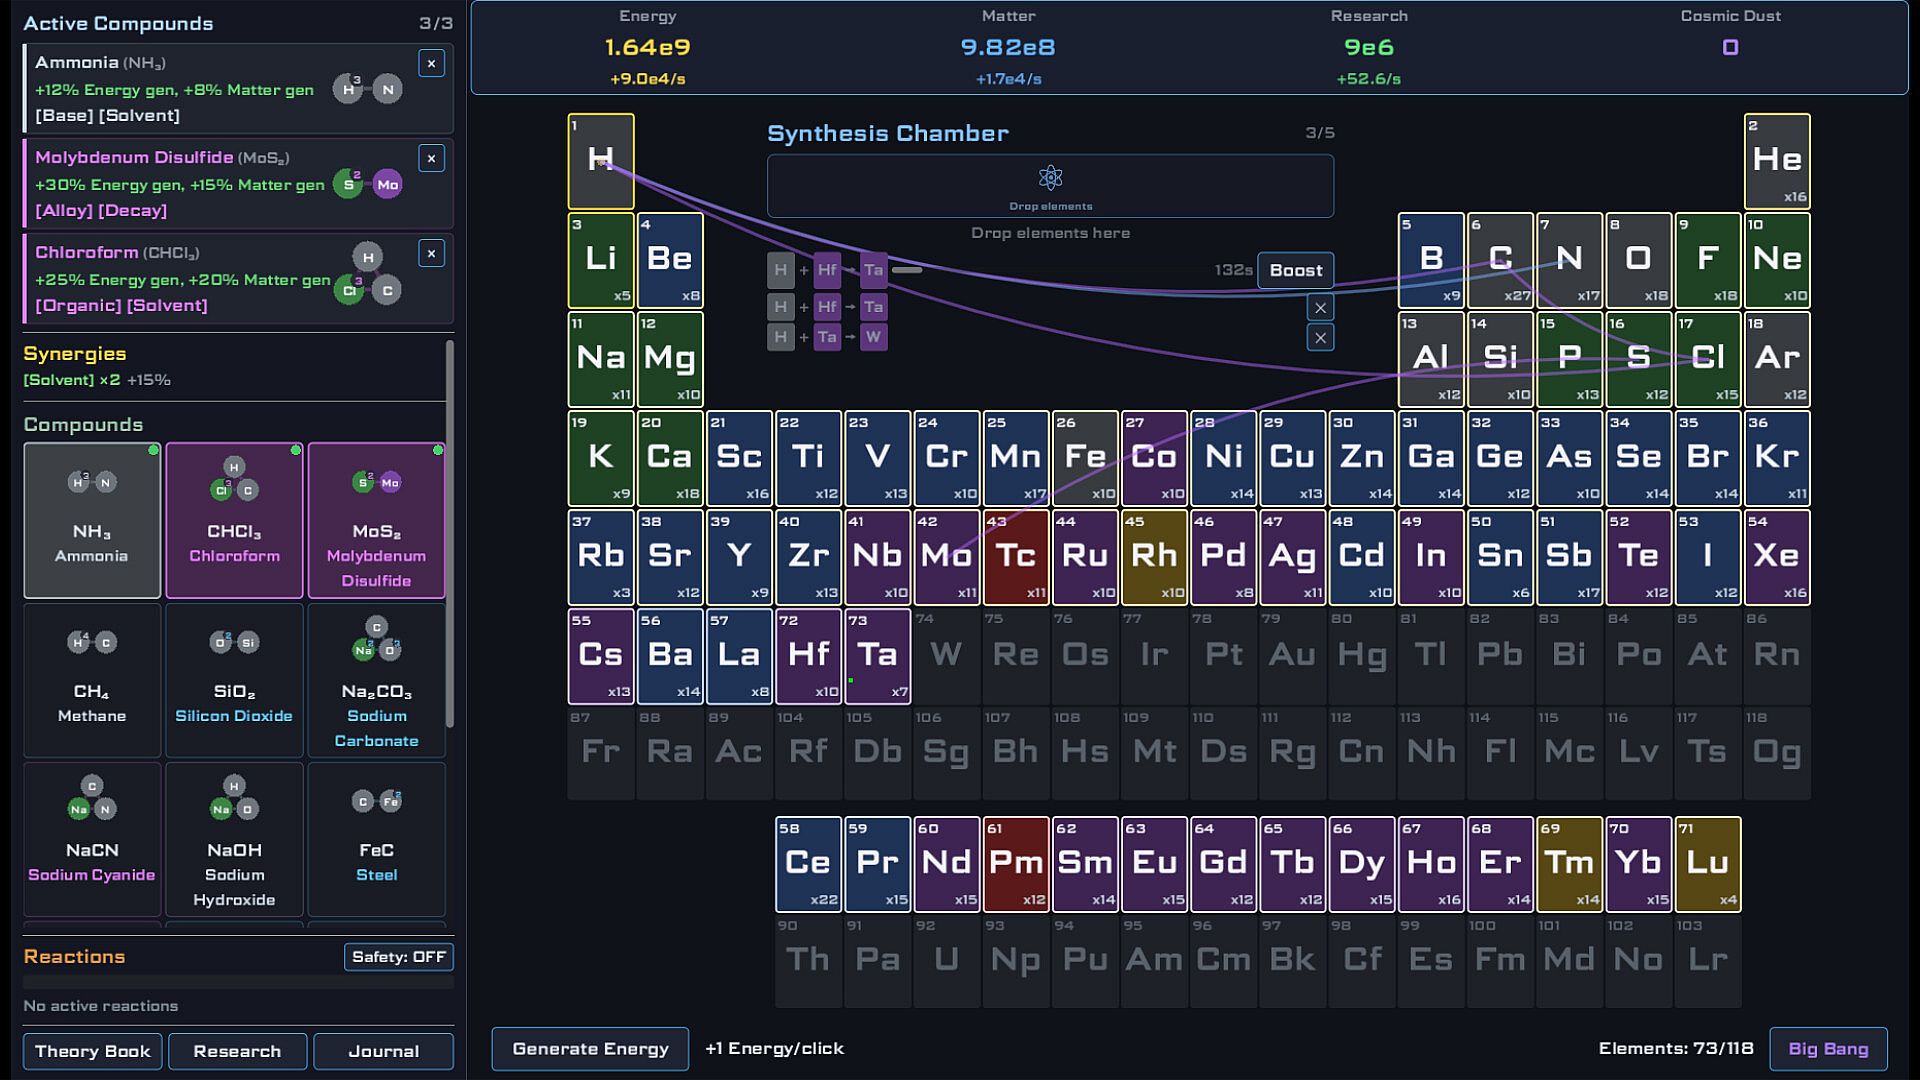Click the Generate Energy button
Image resolution: width=1920 pixels, height=1080 pixels.
point(590,1049)
